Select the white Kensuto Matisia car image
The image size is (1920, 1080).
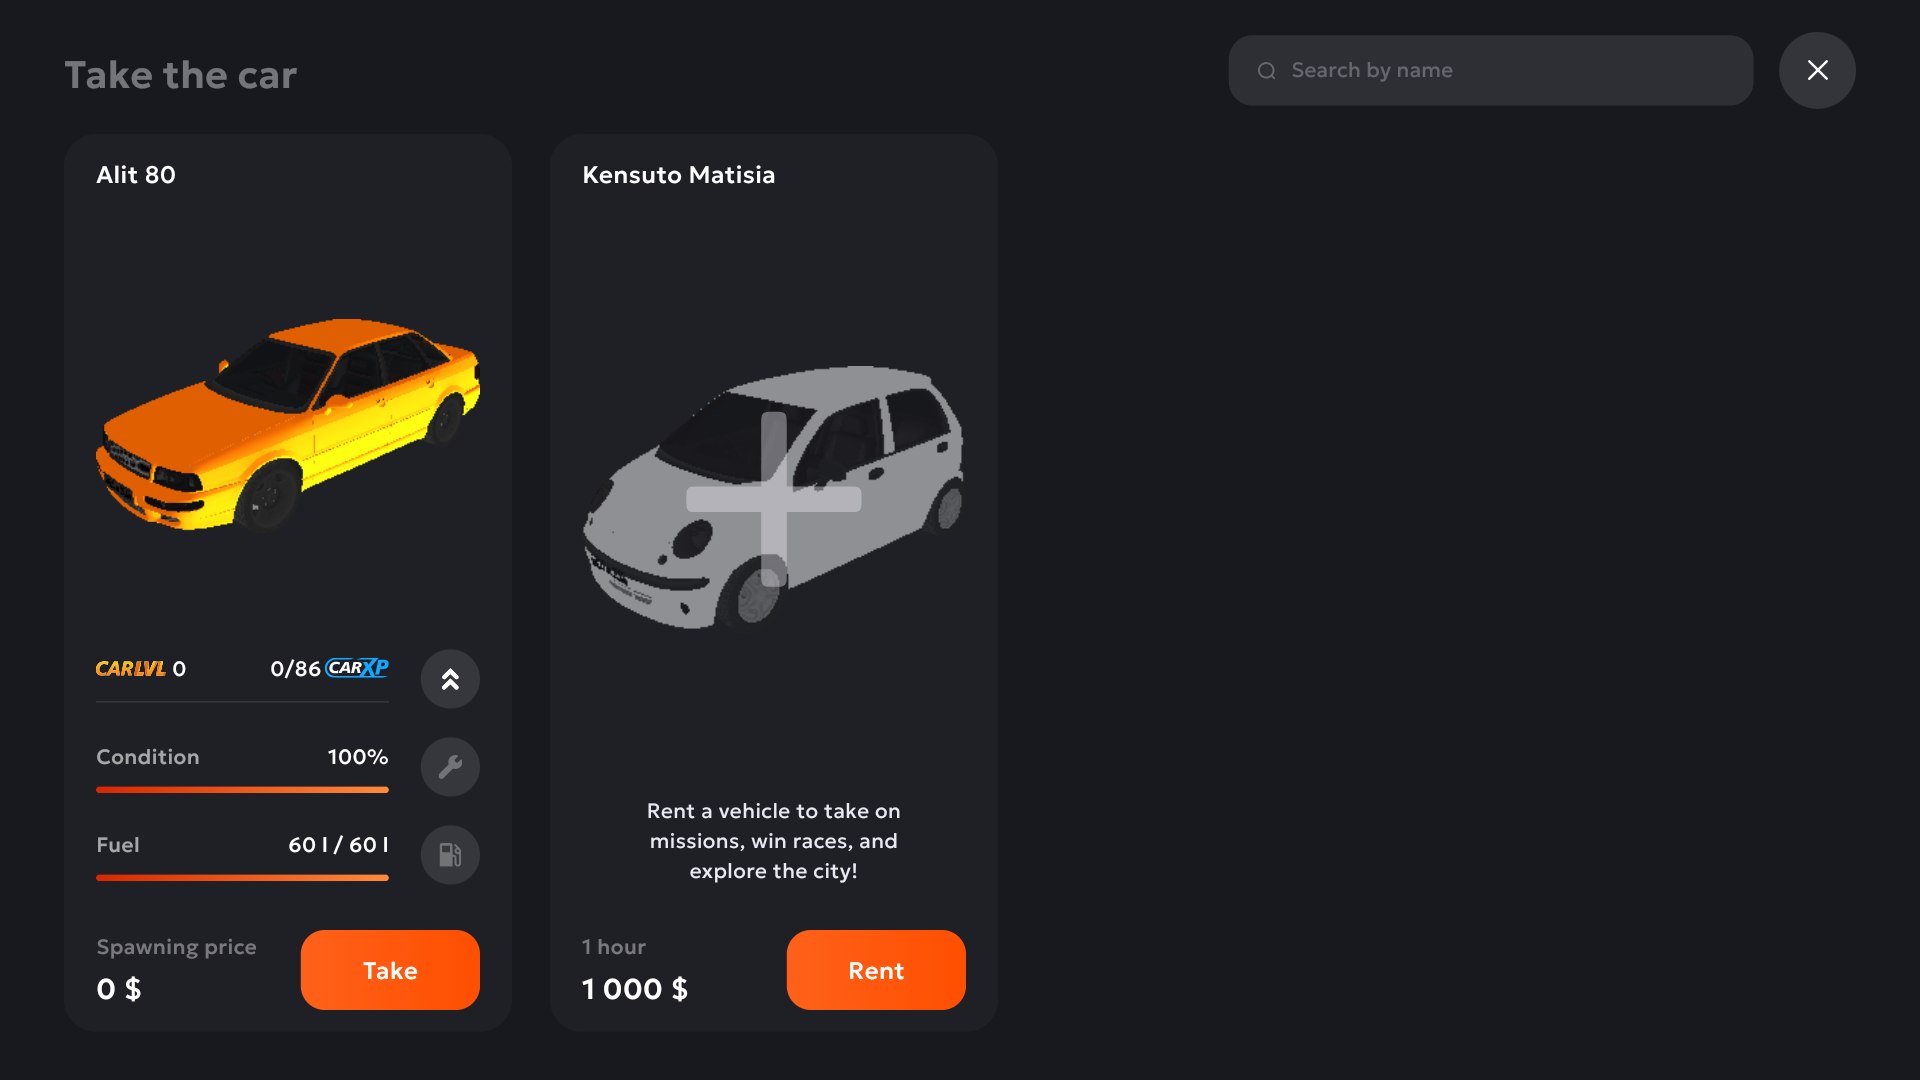pyautogui.click(x=773, y=497)
